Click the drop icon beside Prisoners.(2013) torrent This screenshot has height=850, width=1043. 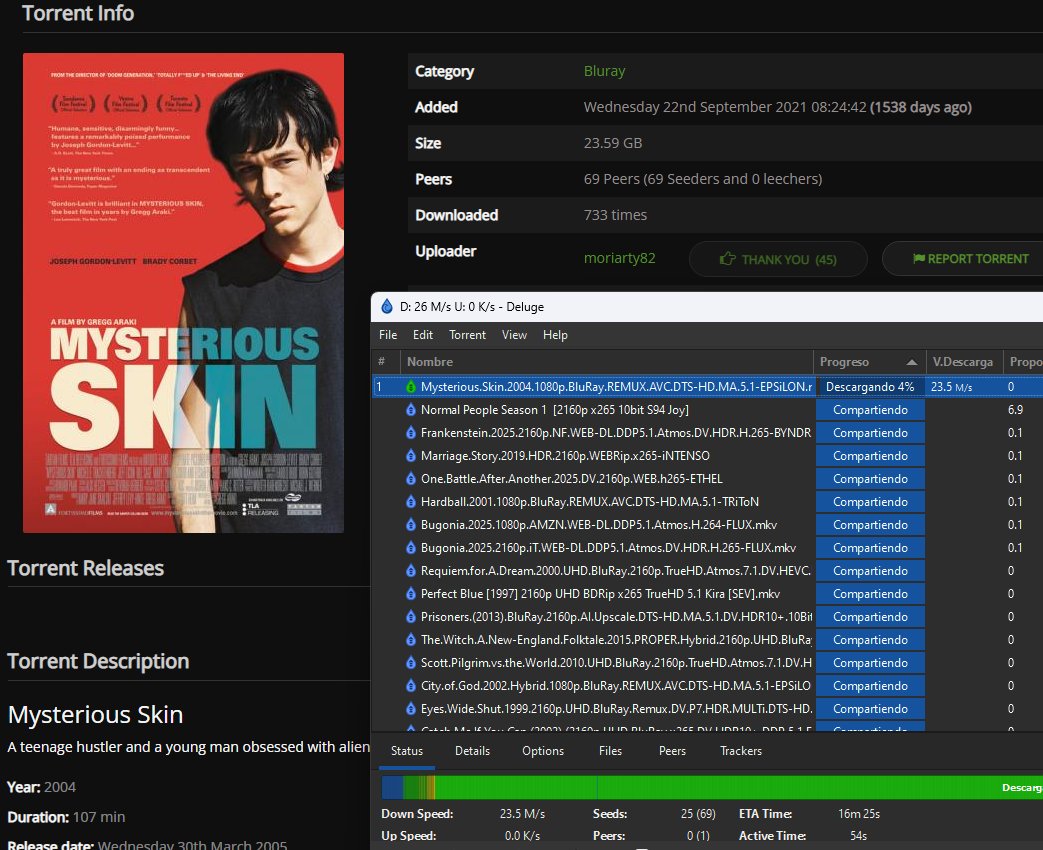411,617
